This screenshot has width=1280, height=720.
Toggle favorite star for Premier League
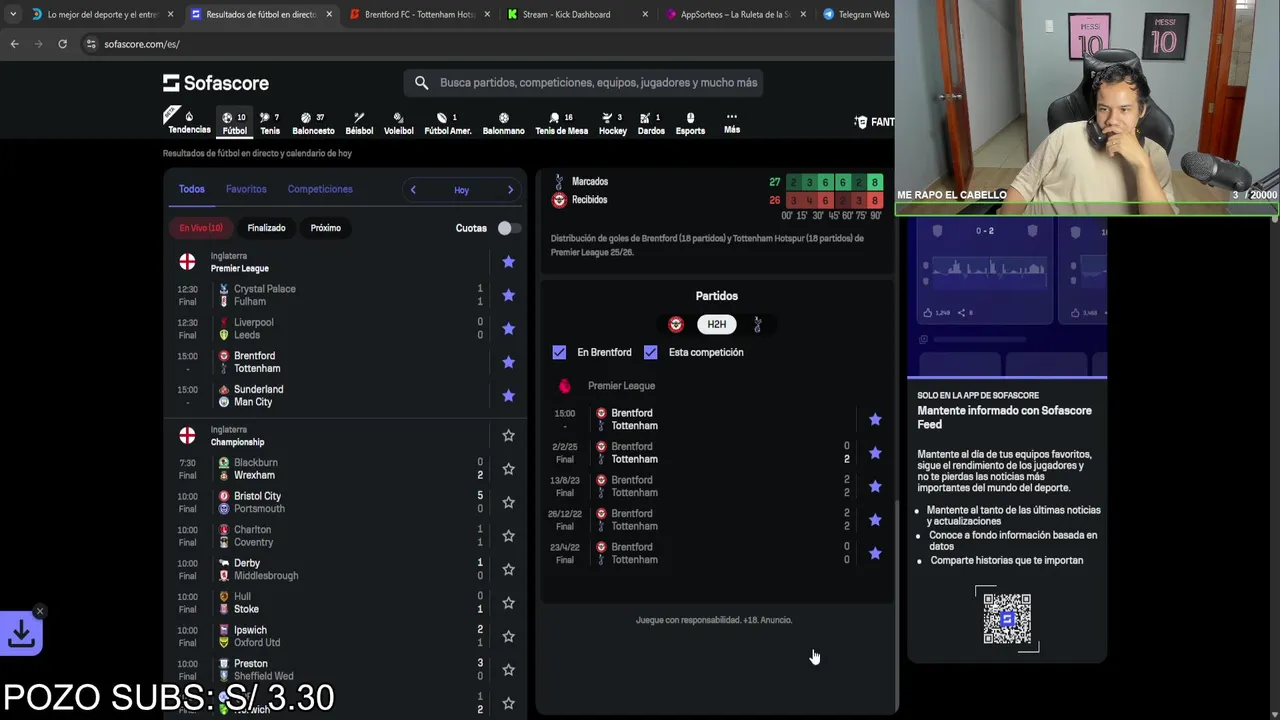[508, 262]
